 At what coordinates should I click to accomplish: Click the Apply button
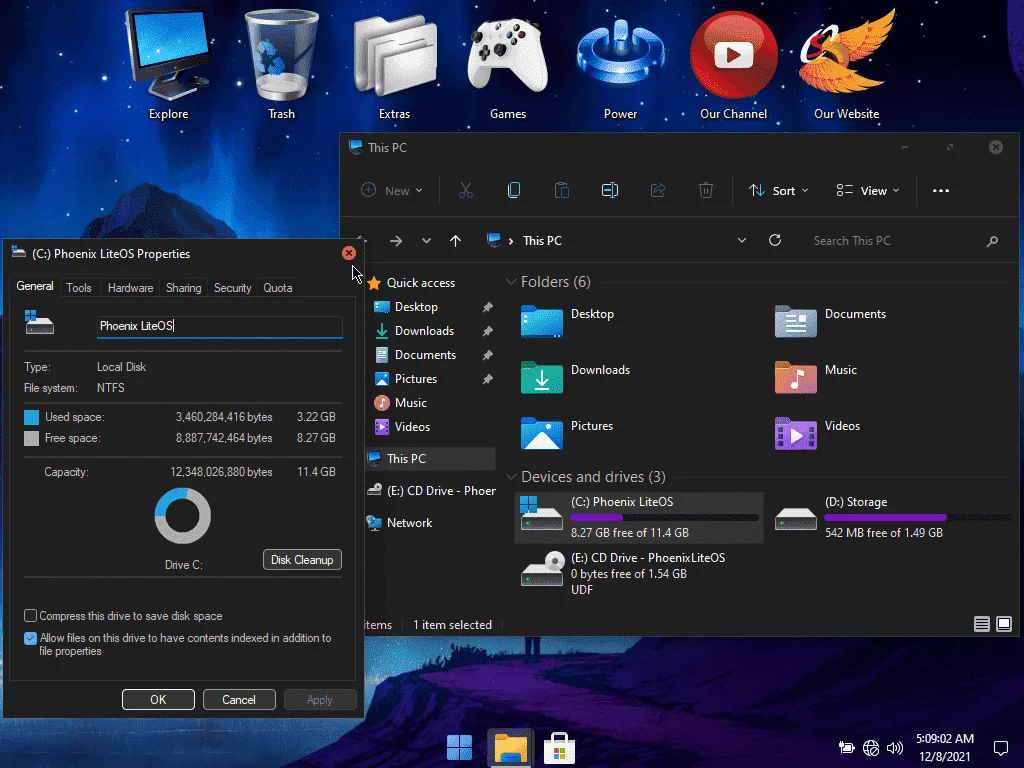pos(320,699)
